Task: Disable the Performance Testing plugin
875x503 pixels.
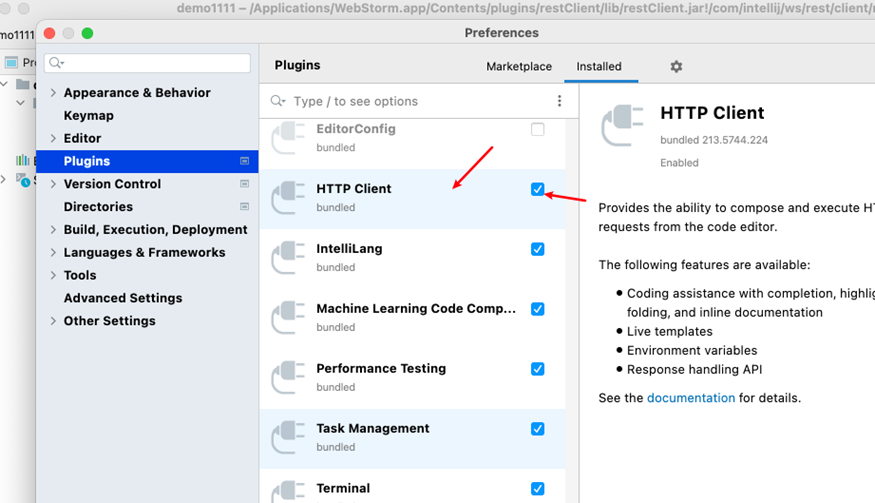Action: (537, 369)
